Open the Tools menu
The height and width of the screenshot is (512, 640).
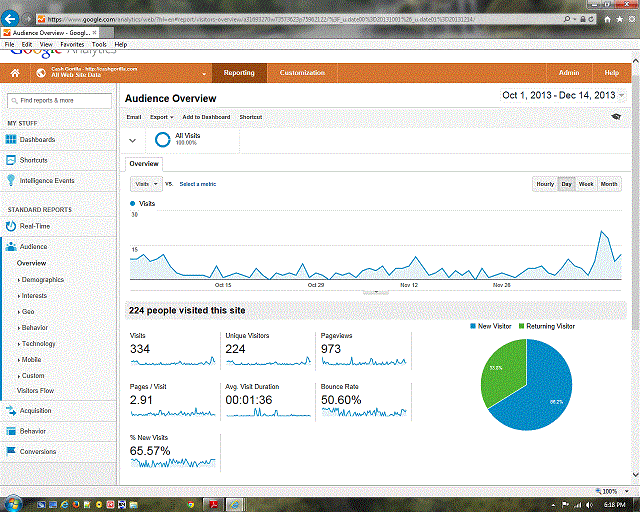pos(99,44)
